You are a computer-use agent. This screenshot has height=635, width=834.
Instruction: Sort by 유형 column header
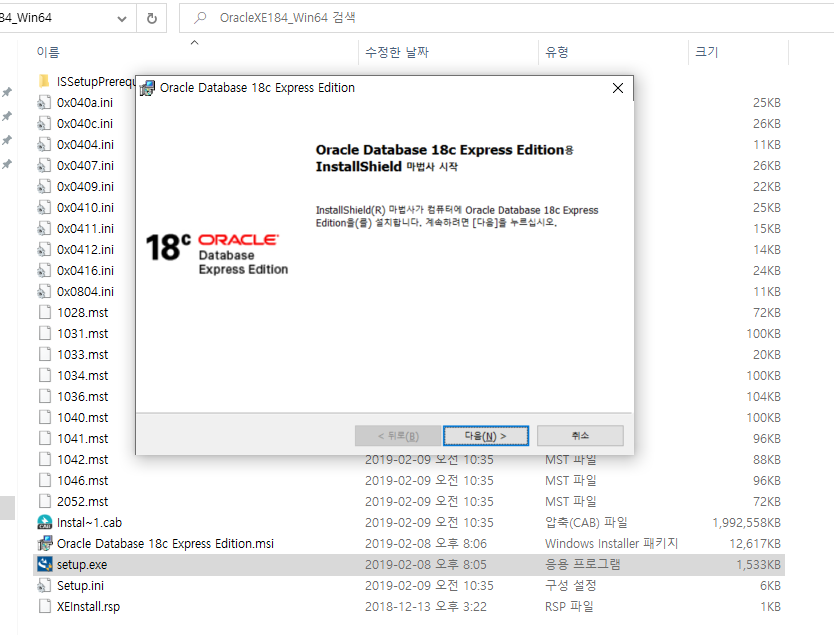557,52
